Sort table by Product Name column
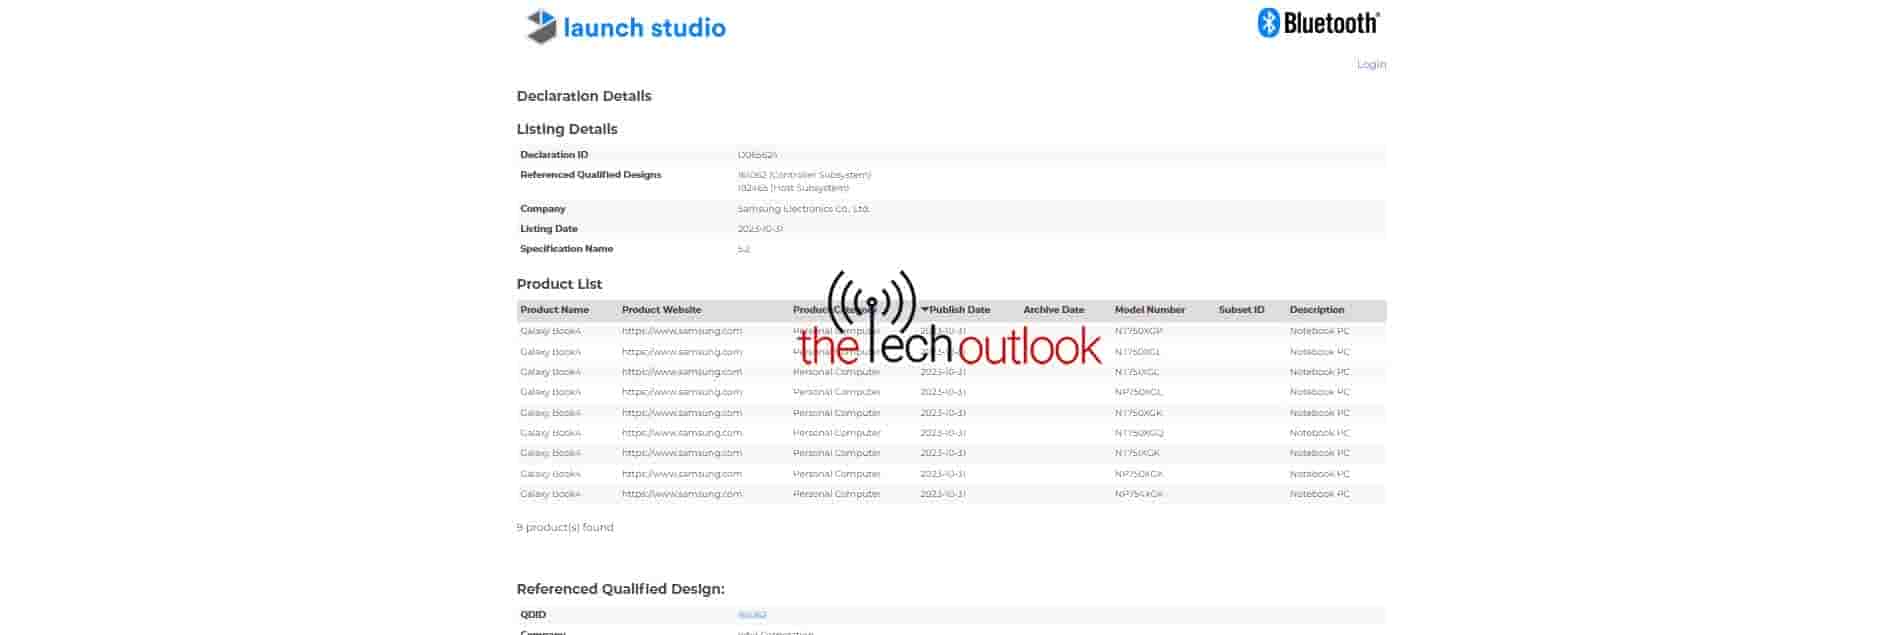1901x635 pixels. (x=554, y=310)
